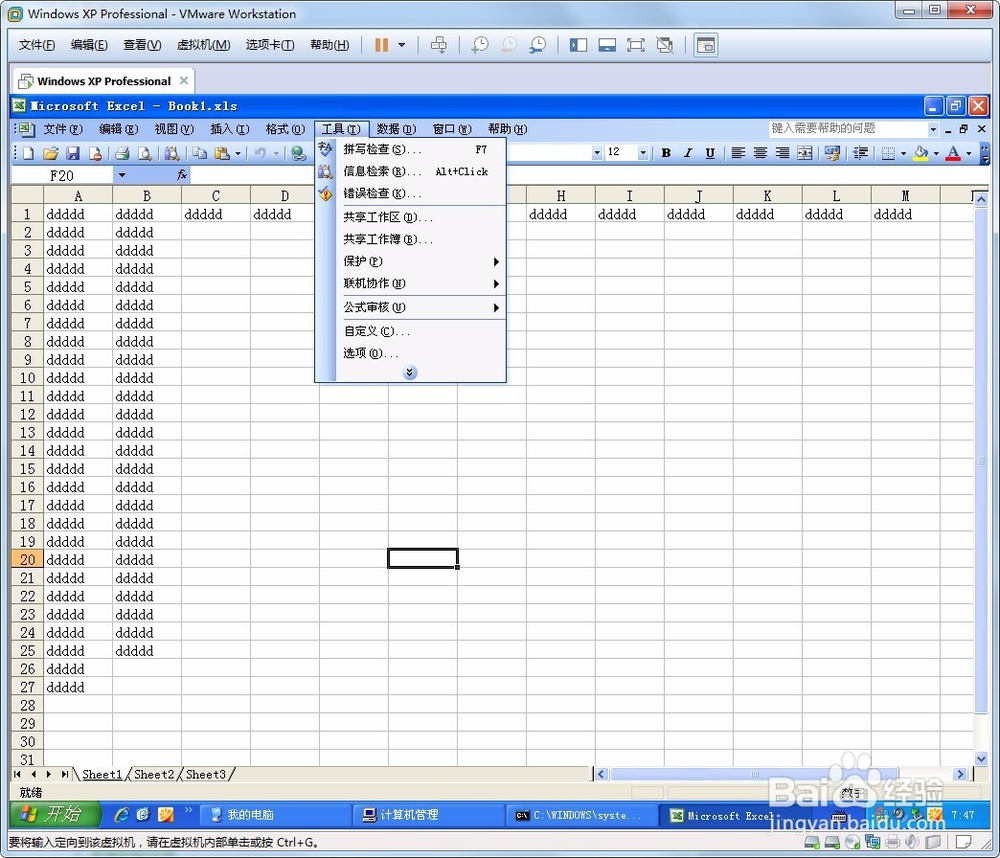Click the Decrease Indent icon
This screenshot has width=1000, height=858.
[860, 153]
